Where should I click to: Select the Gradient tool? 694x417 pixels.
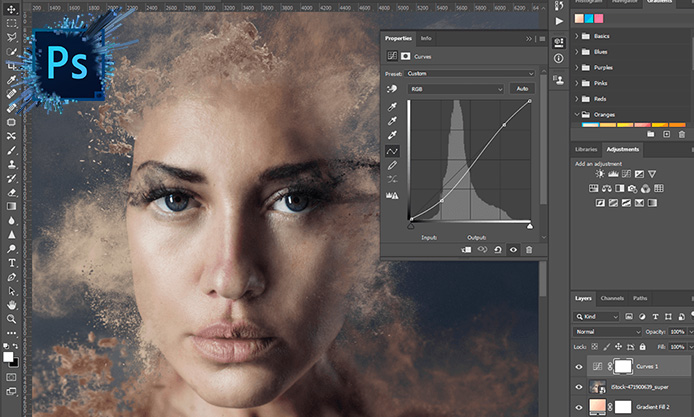pos(12,206)
